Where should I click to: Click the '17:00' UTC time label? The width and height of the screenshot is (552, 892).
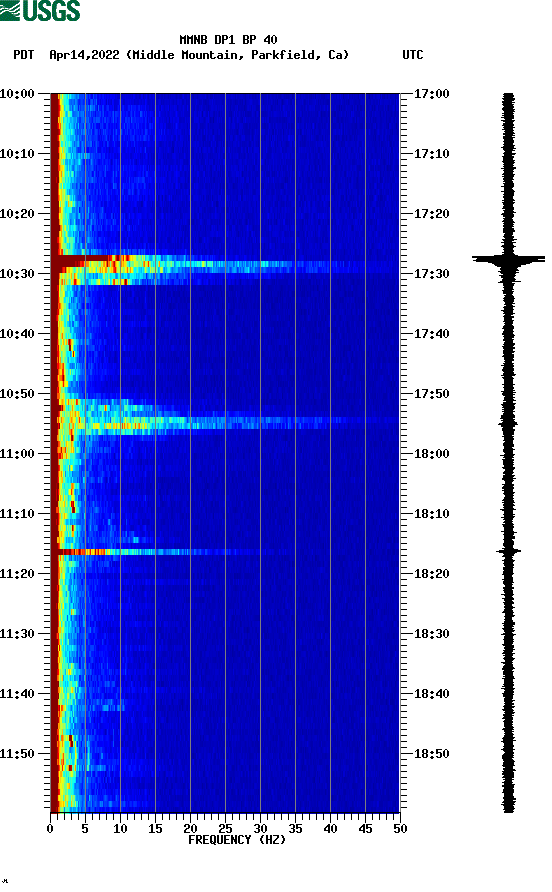pyautogui.click(x=431, y=94)
